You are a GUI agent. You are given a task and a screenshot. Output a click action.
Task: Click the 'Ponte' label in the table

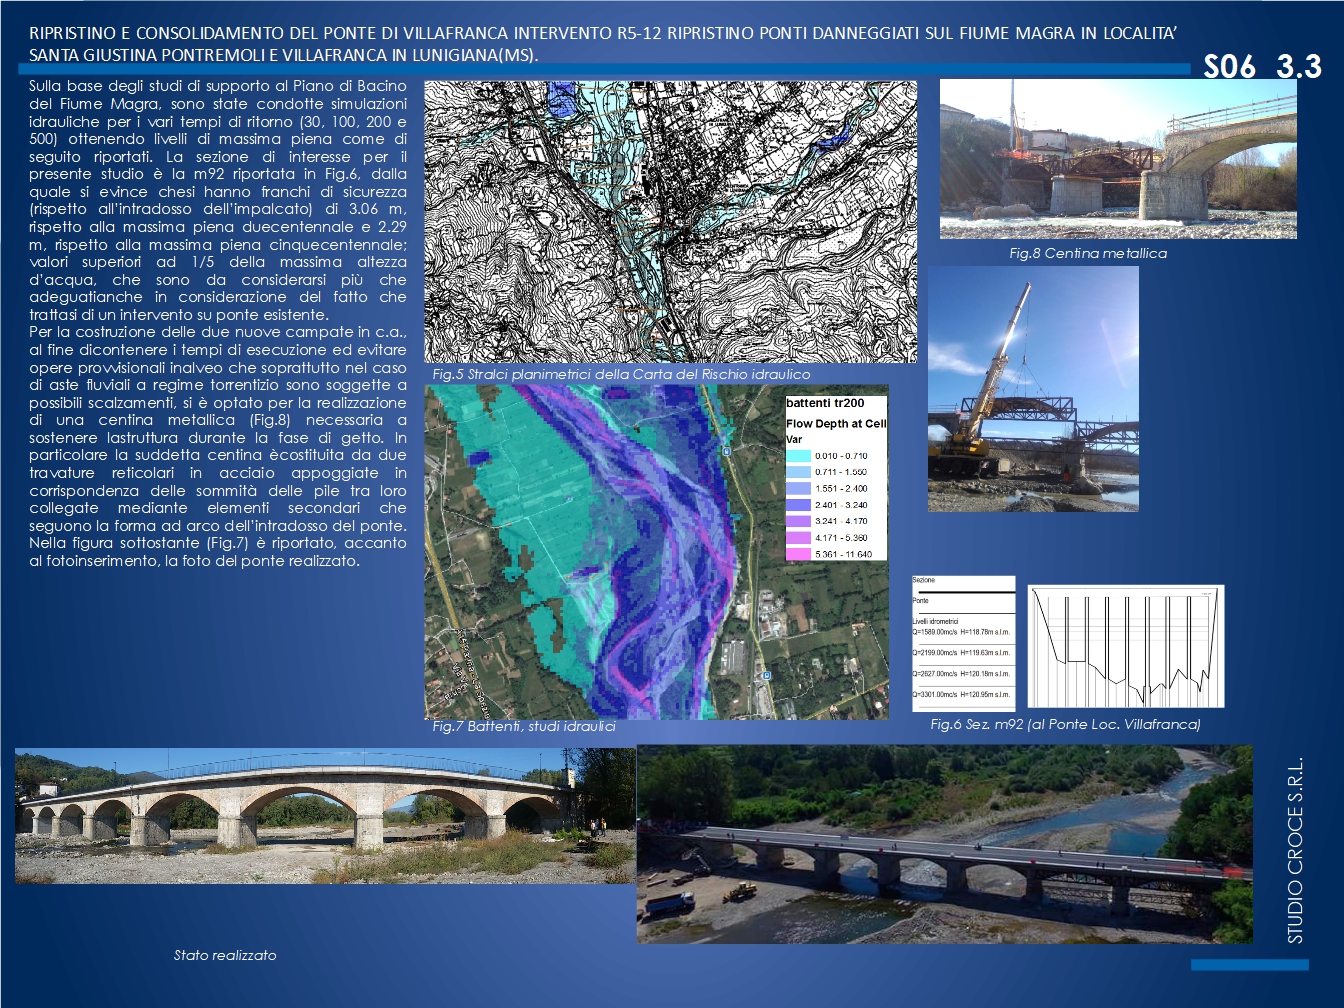pyautogui.click(x=921, y=601)
